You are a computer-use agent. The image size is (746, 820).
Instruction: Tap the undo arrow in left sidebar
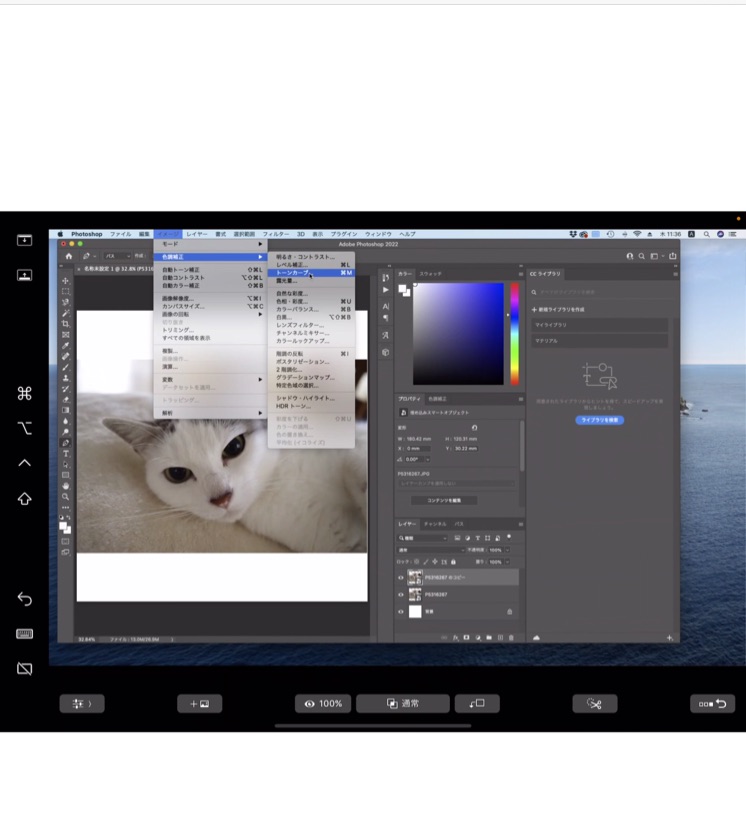[x=25, y=599]
